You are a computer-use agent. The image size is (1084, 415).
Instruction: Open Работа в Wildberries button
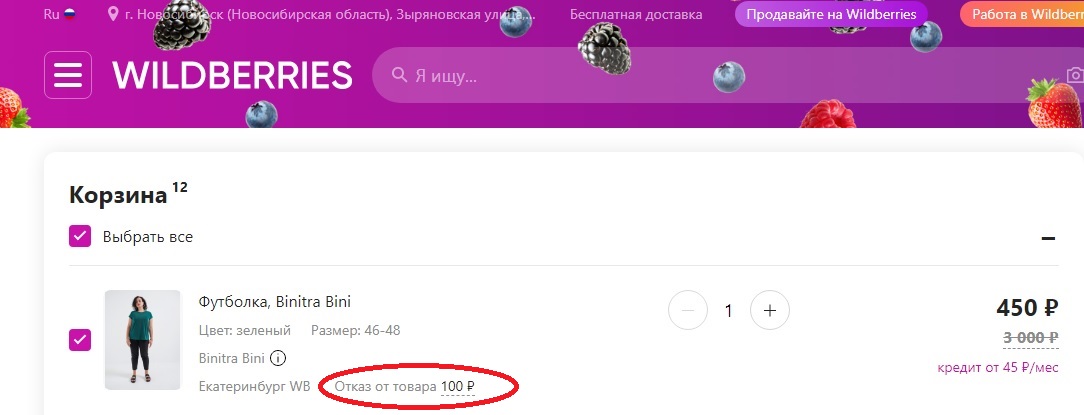[1022, 15]
